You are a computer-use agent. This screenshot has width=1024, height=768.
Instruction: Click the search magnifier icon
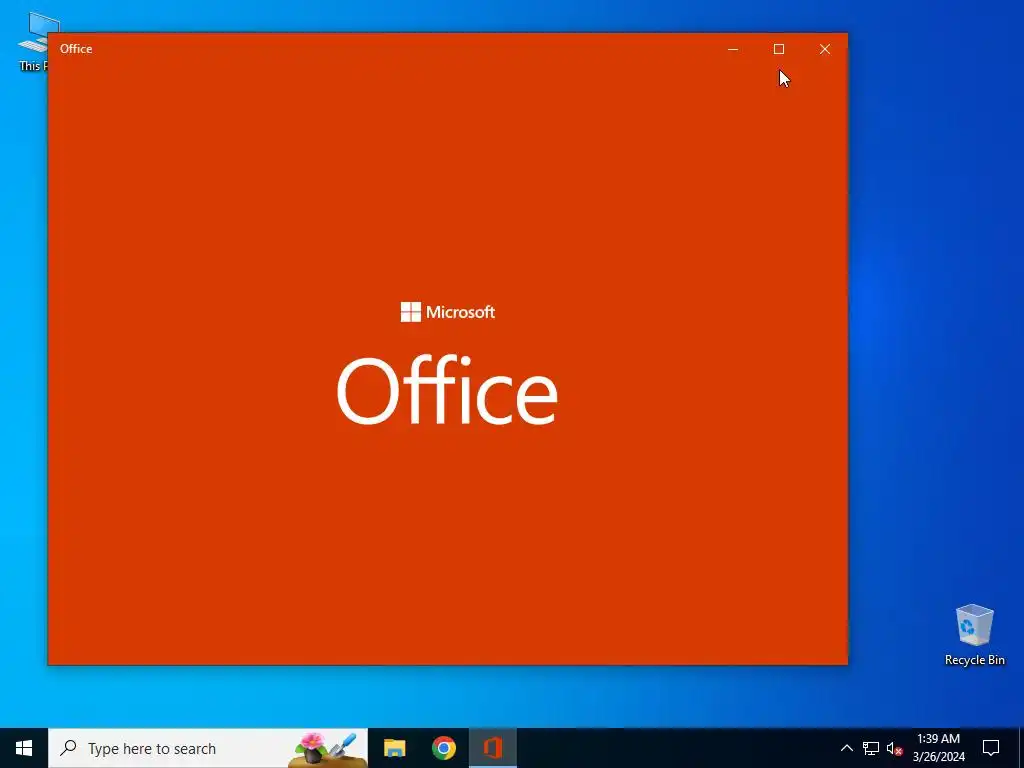68,748
